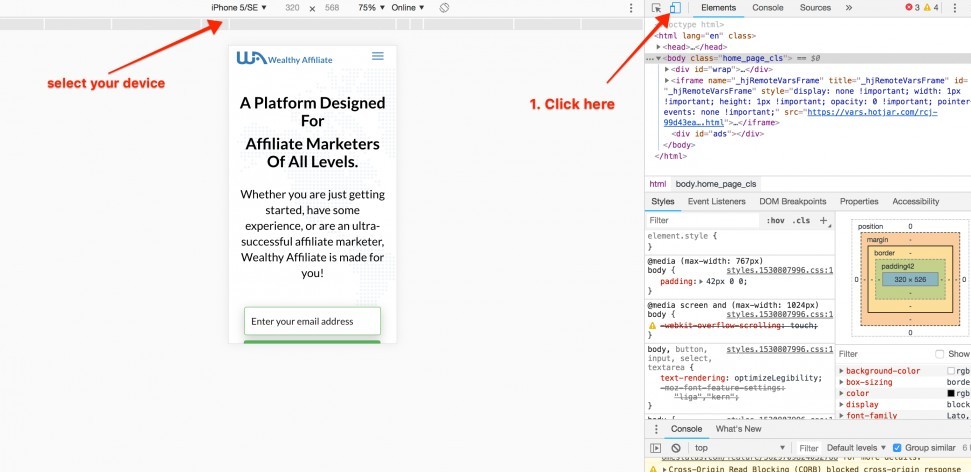Open the red error count indicator
Viewport: 971px width, 472px height.
(x=913, y=8)
